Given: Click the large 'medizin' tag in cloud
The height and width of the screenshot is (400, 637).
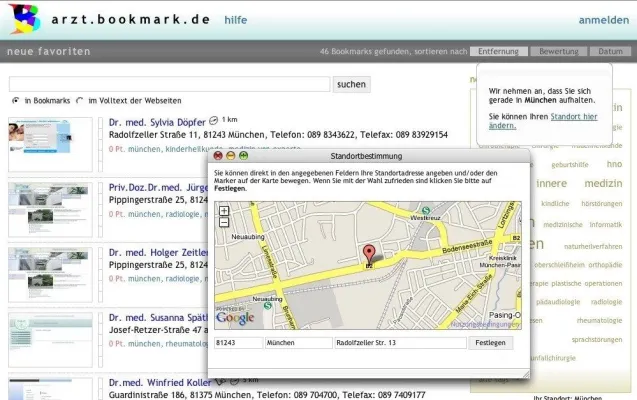Looking at the screenshot, I should tap(603, 184).
